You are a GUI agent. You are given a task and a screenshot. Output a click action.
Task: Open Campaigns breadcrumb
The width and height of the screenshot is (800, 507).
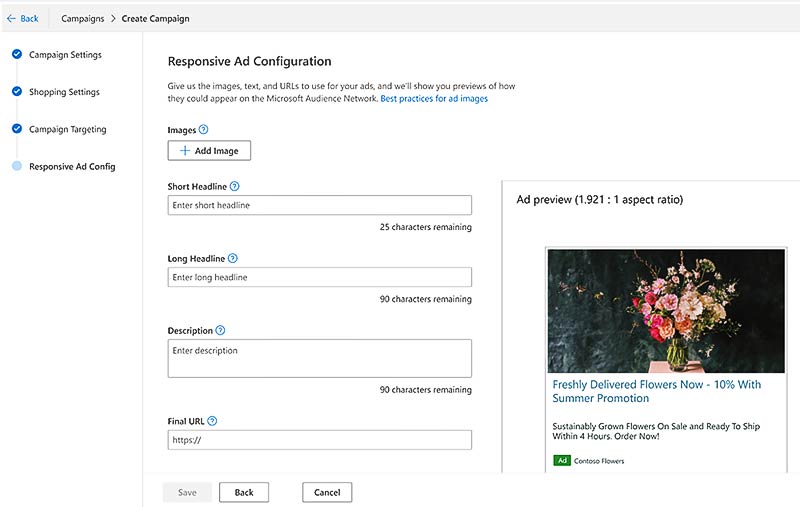point(83,18)
